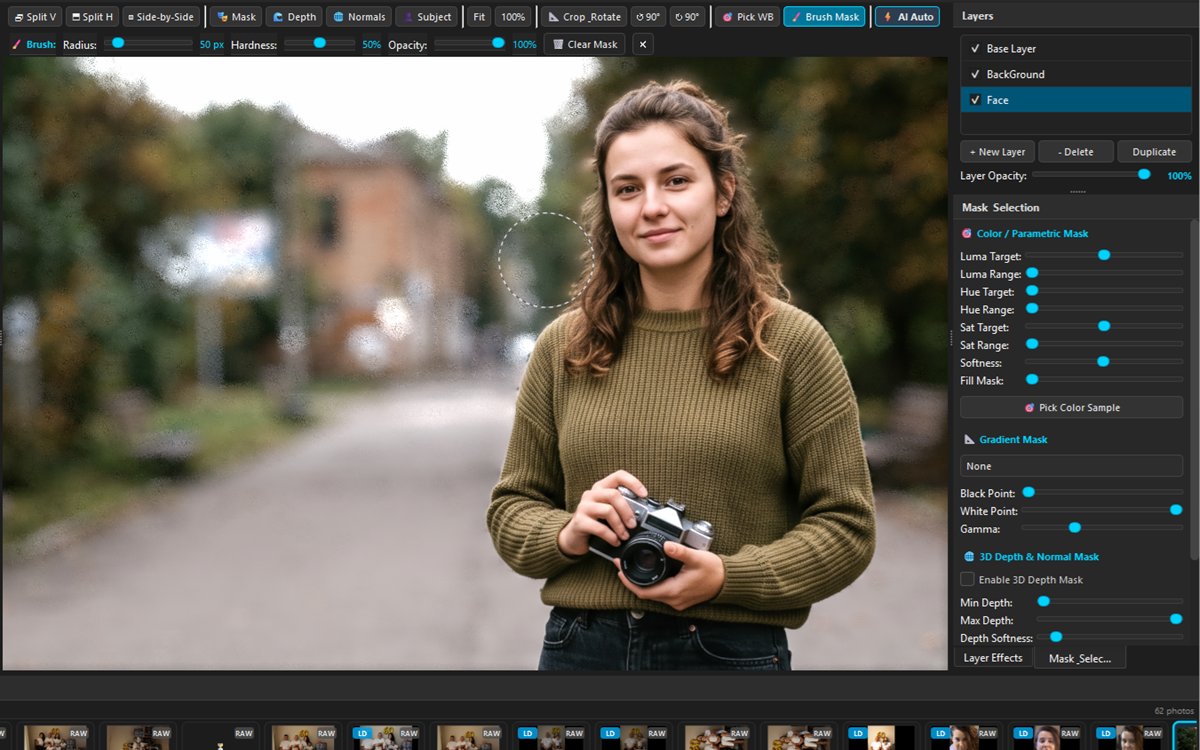The width and height of the screenshot is (1200, 750).
Task: Toggle Base Layer visibility checkbox
Action: pyautogui.click(x=975, y=49)
